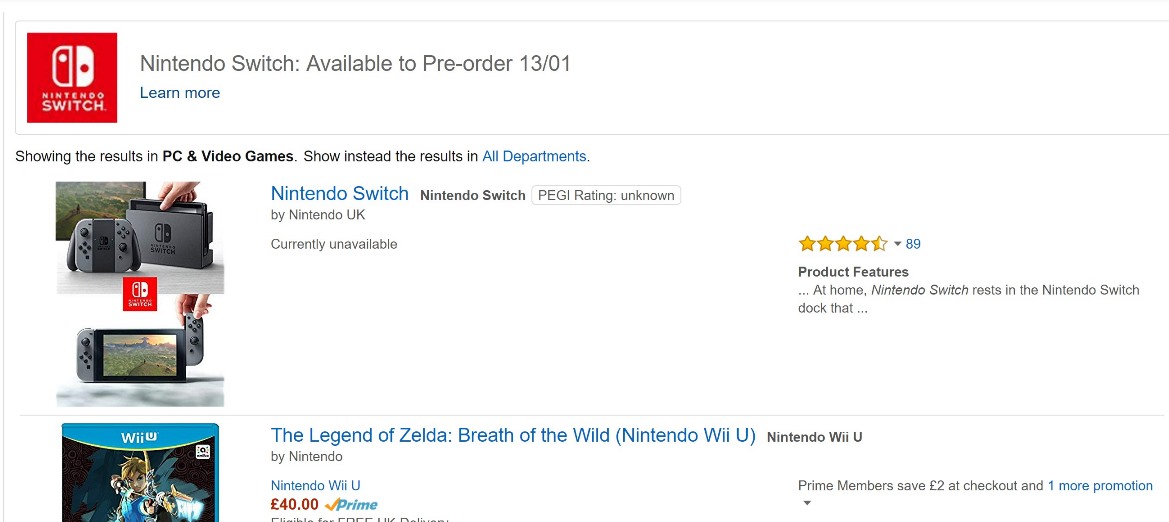Expand the ratings dropdown arrow beside stars
1169x522 pixels.
pos(897,244)
